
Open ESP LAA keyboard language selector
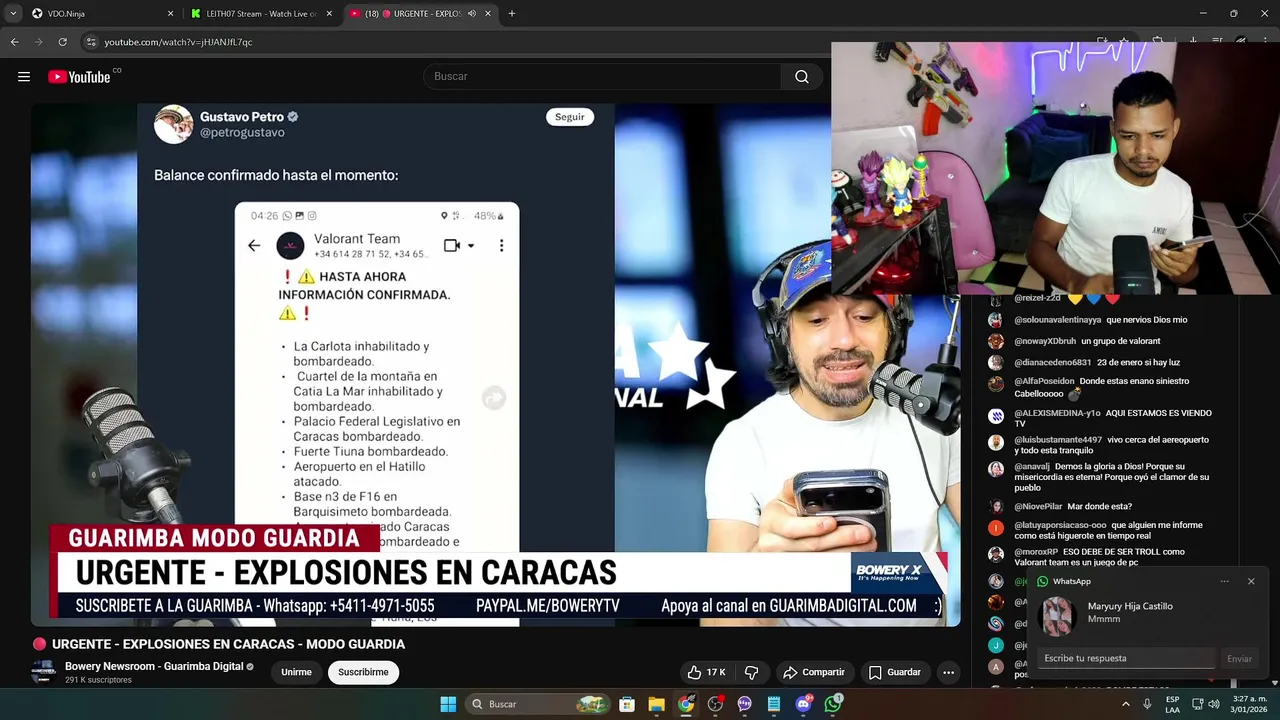[x=1173, y=704]
